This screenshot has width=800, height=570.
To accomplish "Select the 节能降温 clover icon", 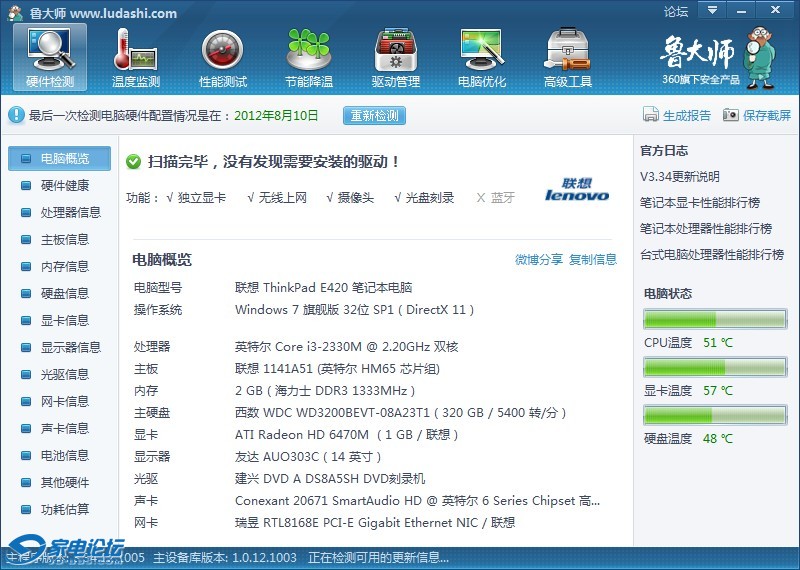I will tap(308, 59).
